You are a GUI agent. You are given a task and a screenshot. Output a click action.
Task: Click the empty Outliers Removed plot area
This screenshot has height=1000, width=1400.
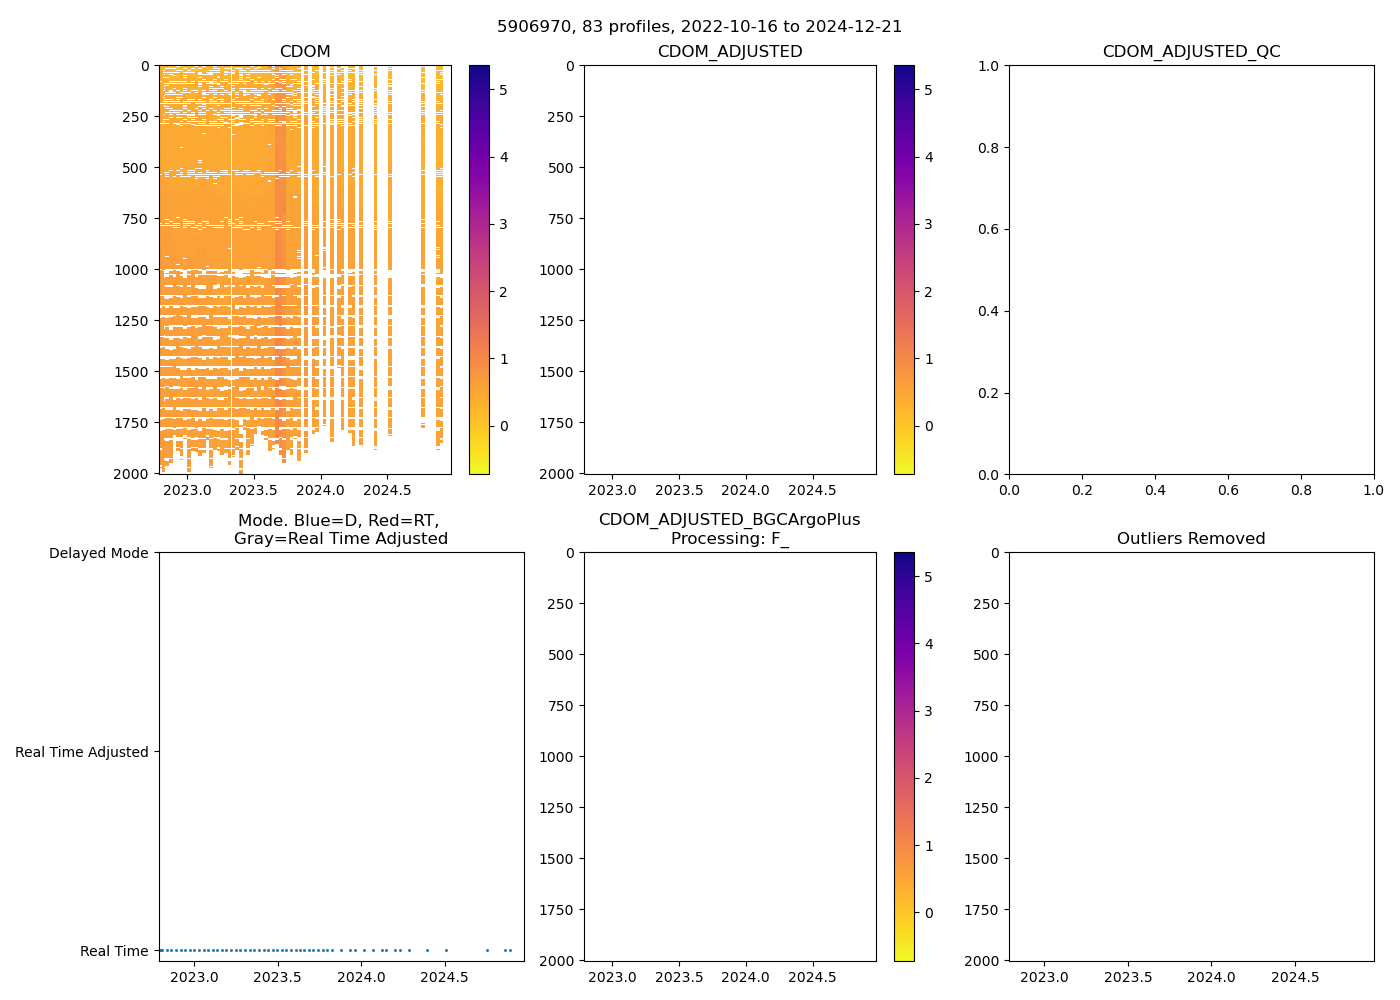(1191, 757)
